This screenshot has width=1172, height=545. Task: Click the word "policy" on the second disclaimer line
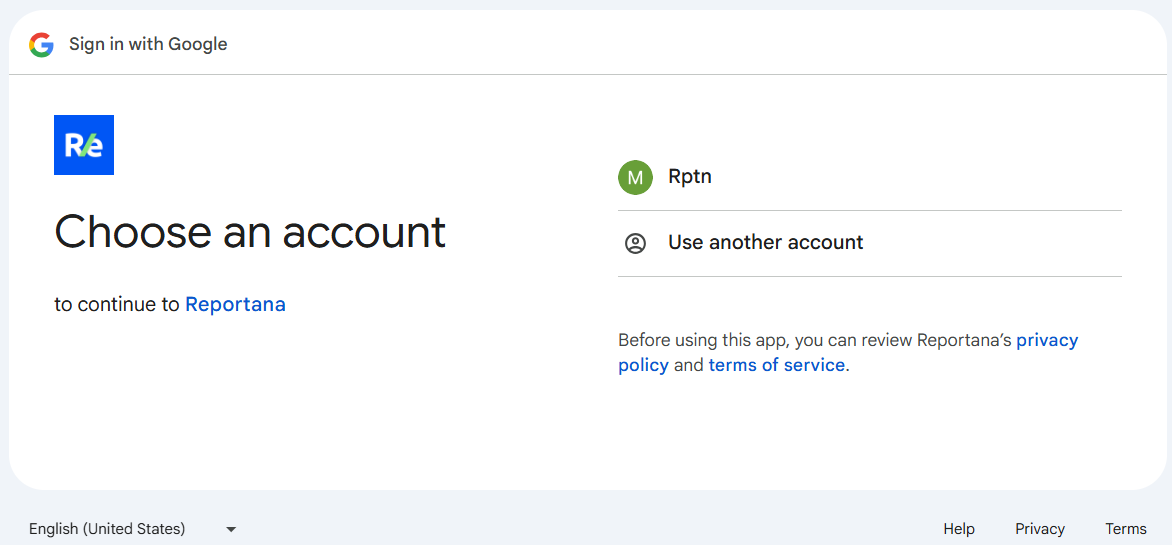coord(643,365)
